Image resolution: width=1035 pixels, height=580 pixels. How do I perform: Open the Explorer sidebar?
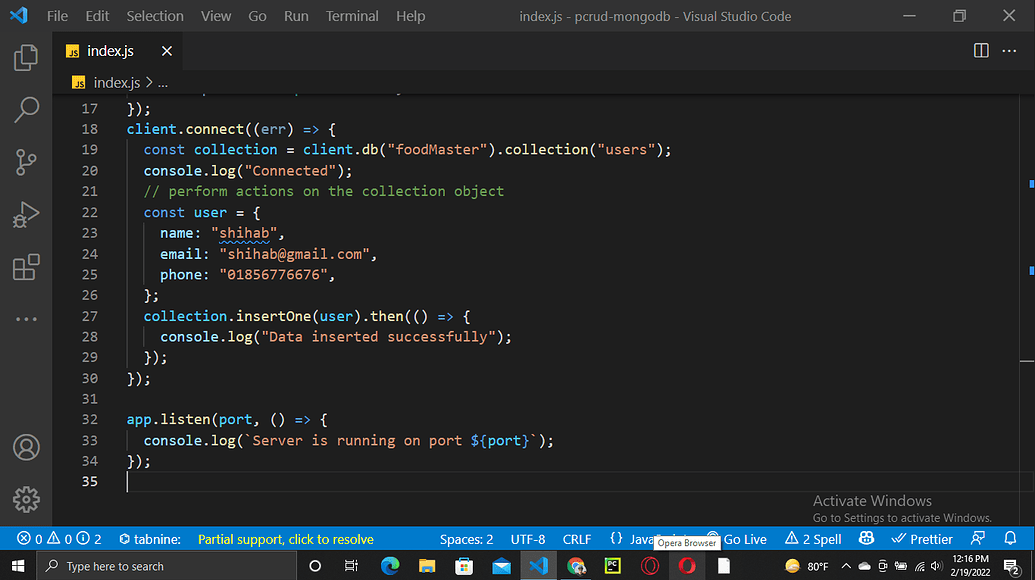[24, 57]
